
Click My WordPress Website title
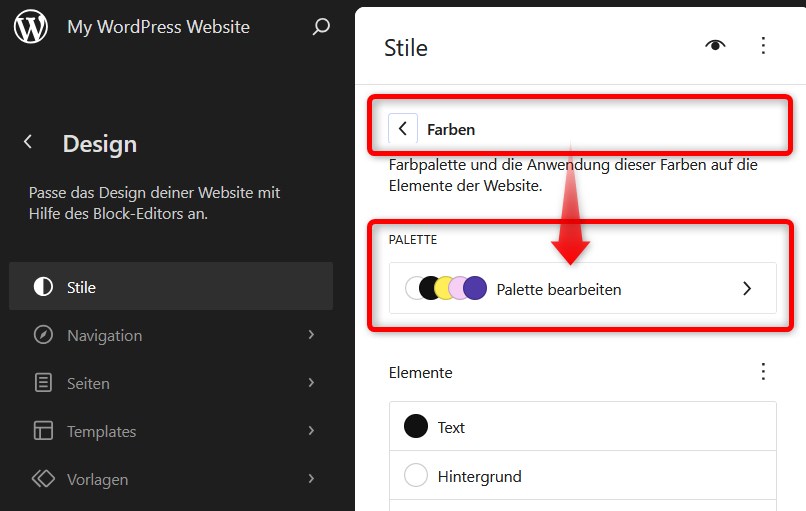(x=158, y=27)
